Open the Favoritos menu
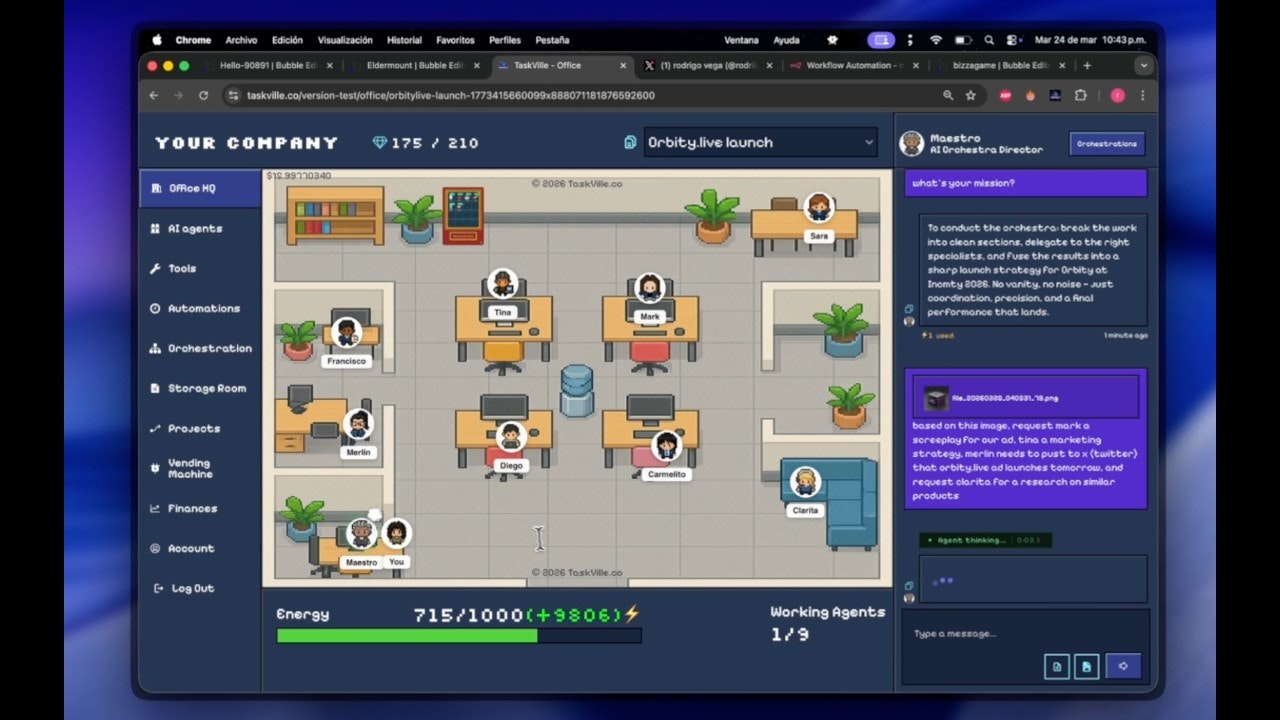The image size is (1280, 720). pos(455,40)
